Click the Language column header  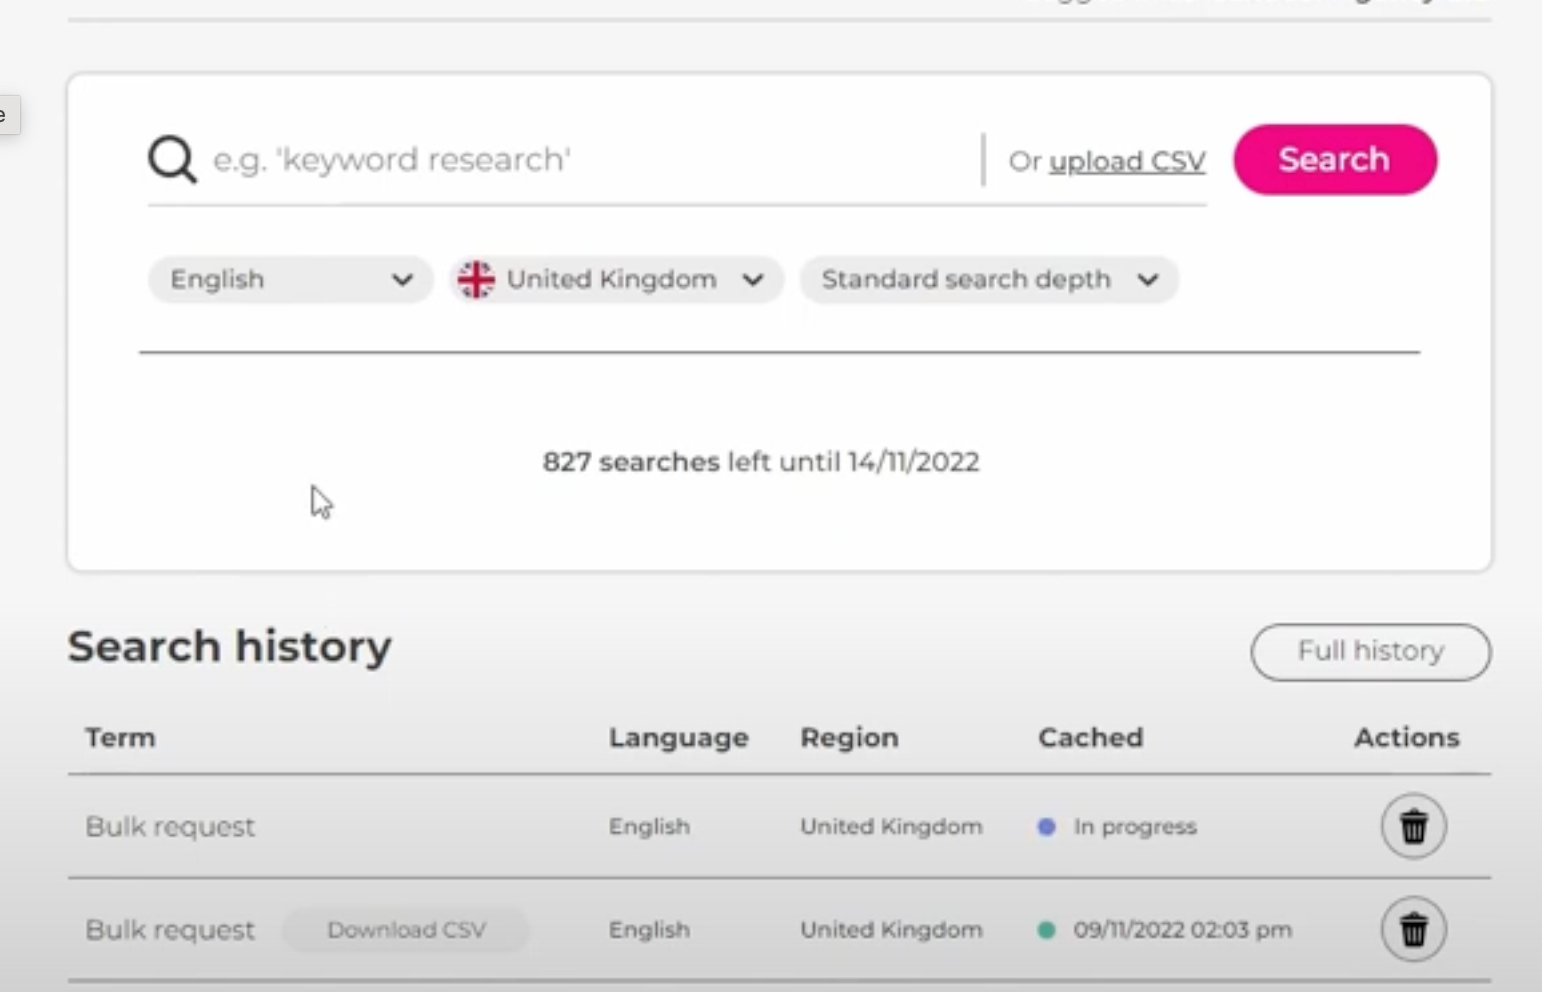[x=678, y=738]
